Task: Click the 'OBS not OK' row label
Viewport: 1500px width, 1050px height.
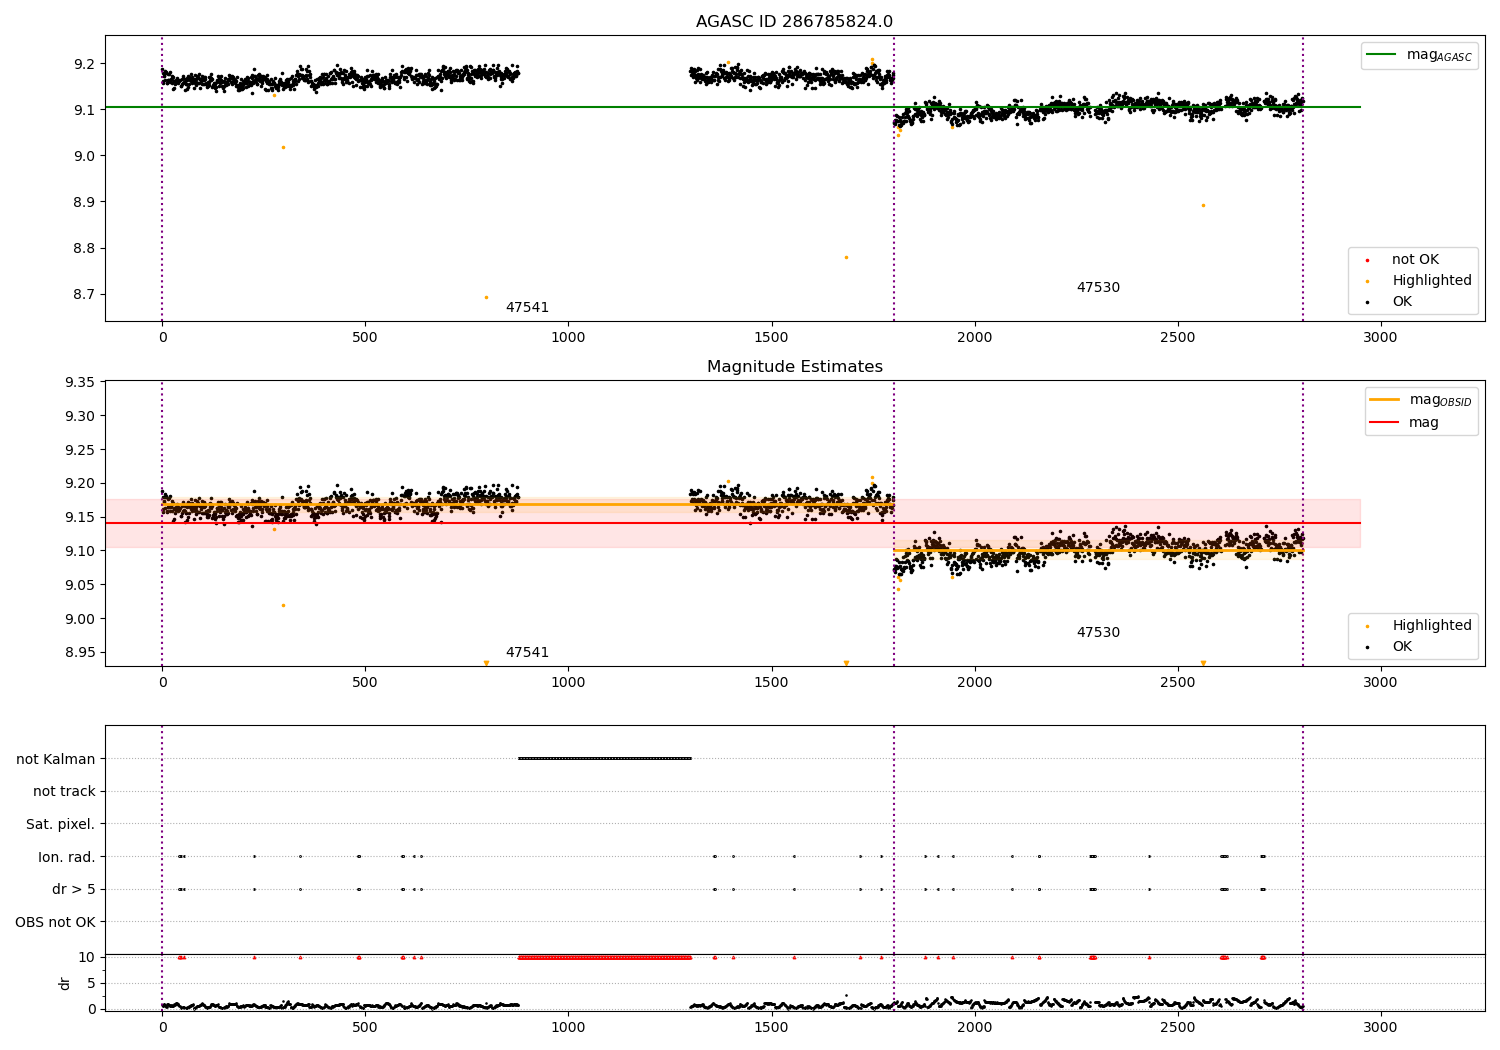Action: coord(56,922)
